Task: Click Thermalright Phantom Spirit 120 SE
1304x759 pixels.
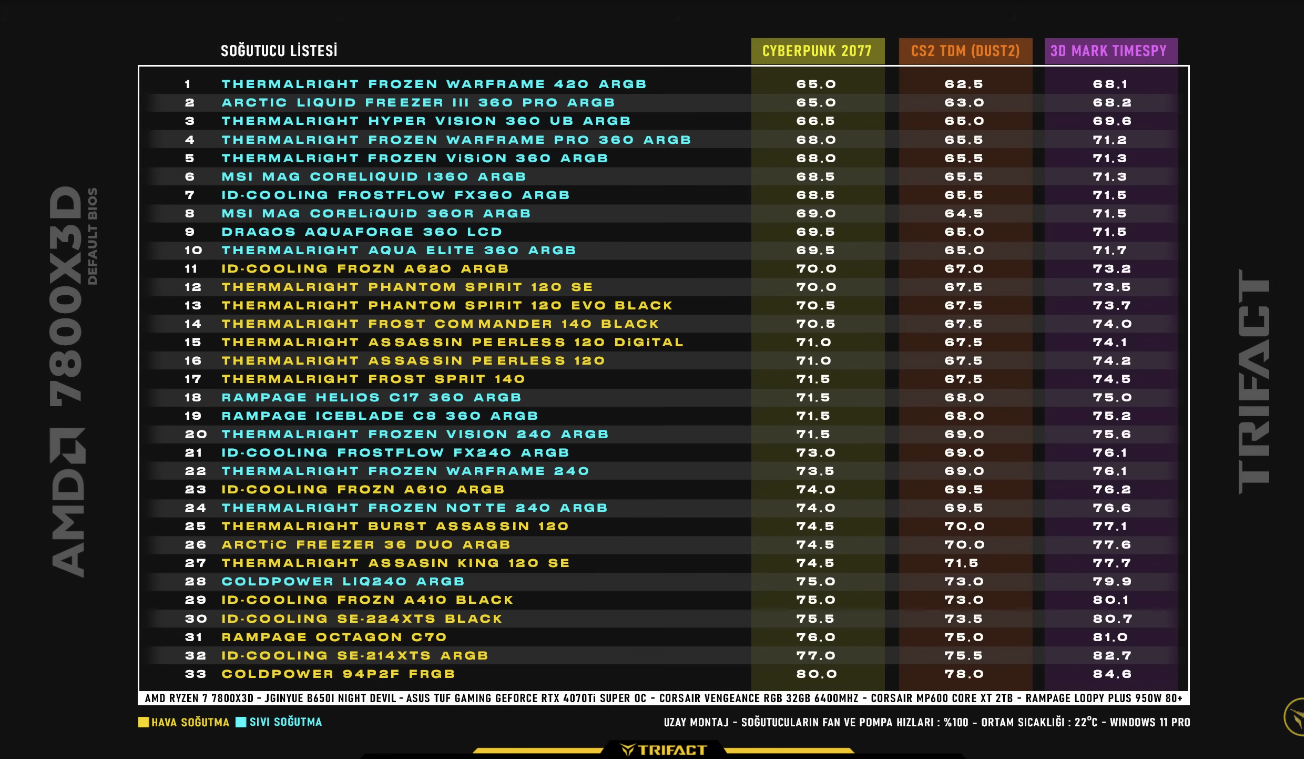Action: click(407, 287)
